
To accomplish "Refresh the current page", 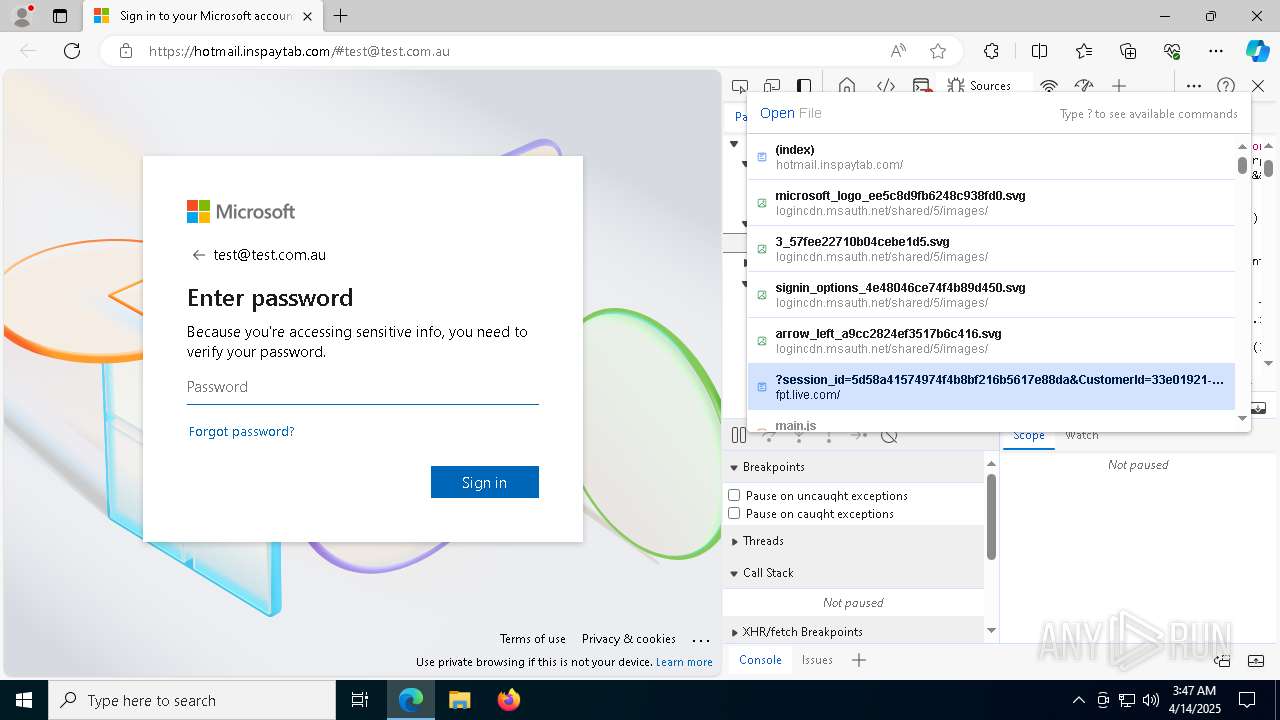I will (x=72, y=51).
